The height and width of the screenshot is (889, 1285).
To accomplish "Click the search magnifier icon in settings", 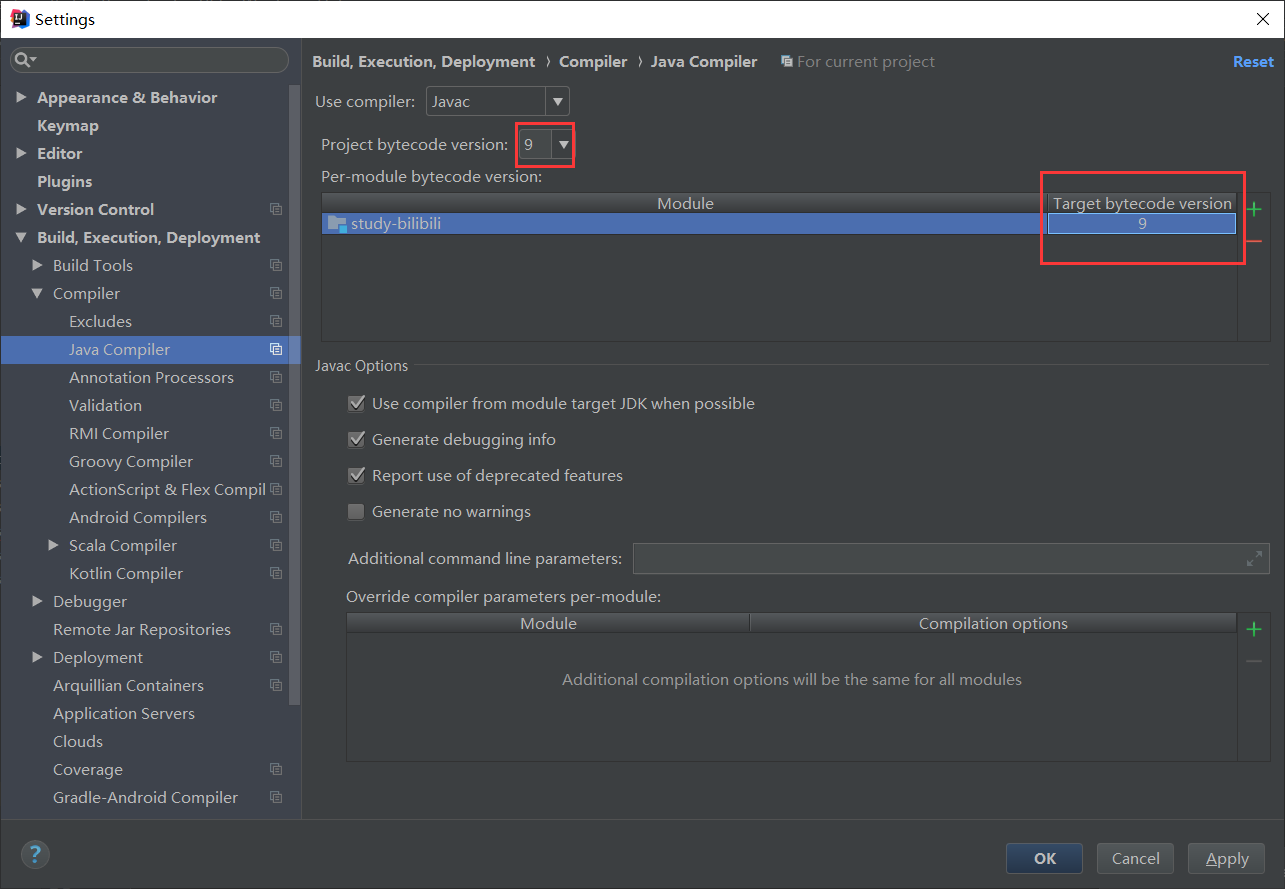I will (24, 61).
